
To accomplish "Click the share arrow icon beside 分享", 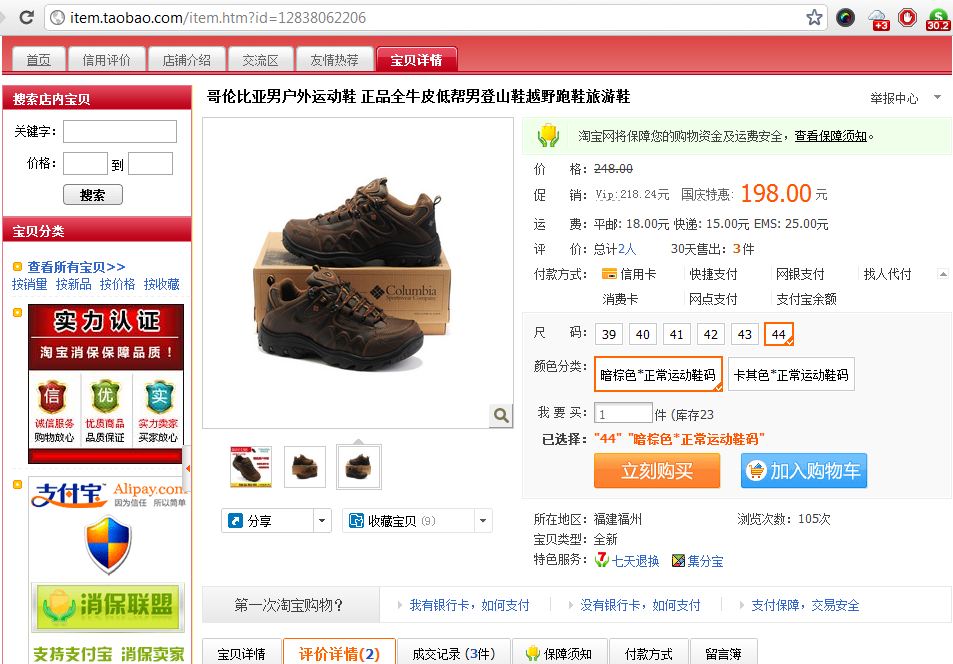I will [x=235, y=520].
